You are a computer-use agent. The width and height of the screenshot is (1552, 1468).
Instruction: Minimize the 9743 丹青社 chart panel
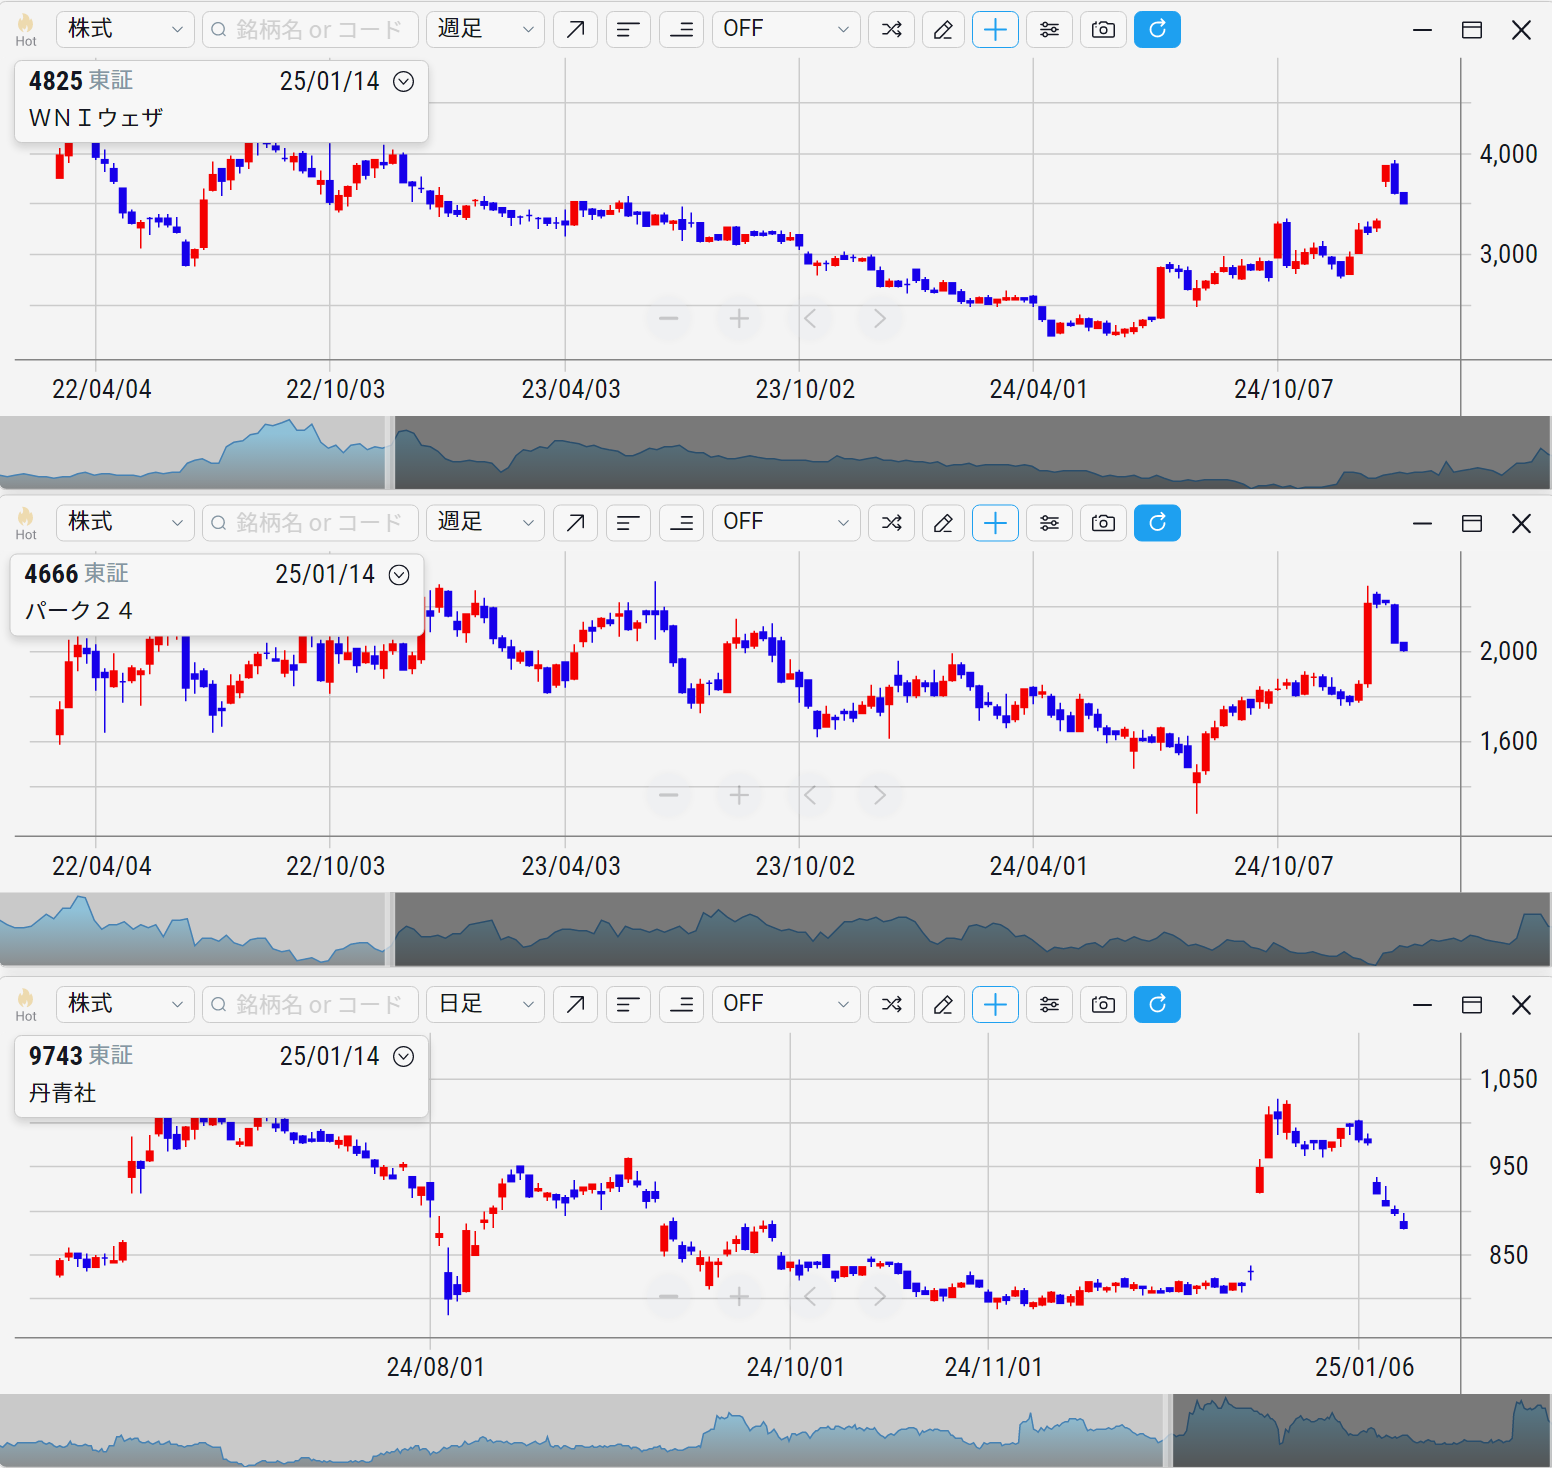pyautogui.click(x=1422, y=1005)
